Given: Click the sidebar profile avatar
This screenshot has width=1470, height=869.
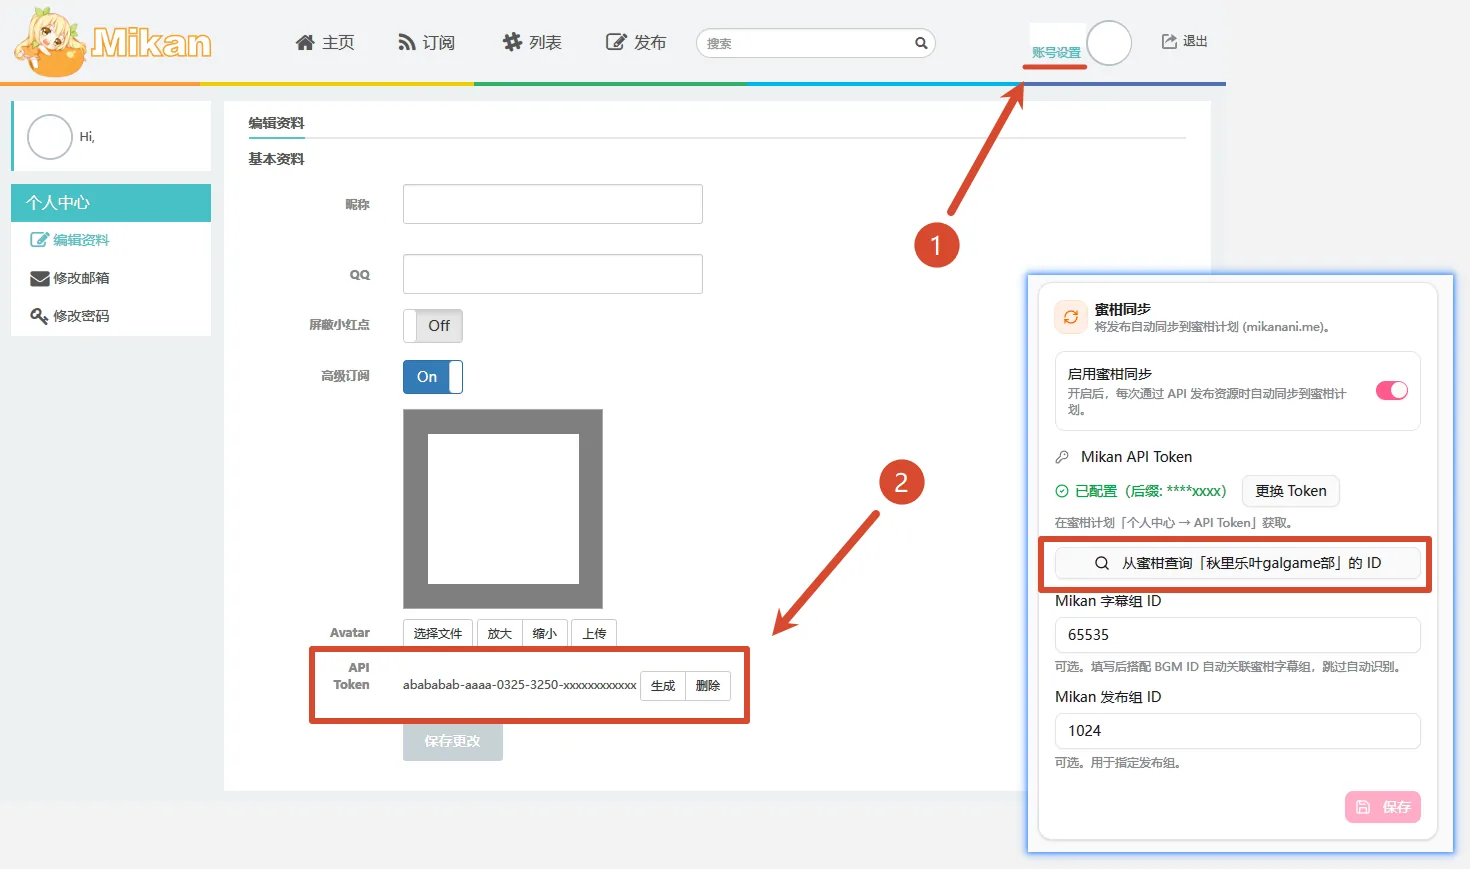Looking at the screenshot, I should (x=50, y=137).
